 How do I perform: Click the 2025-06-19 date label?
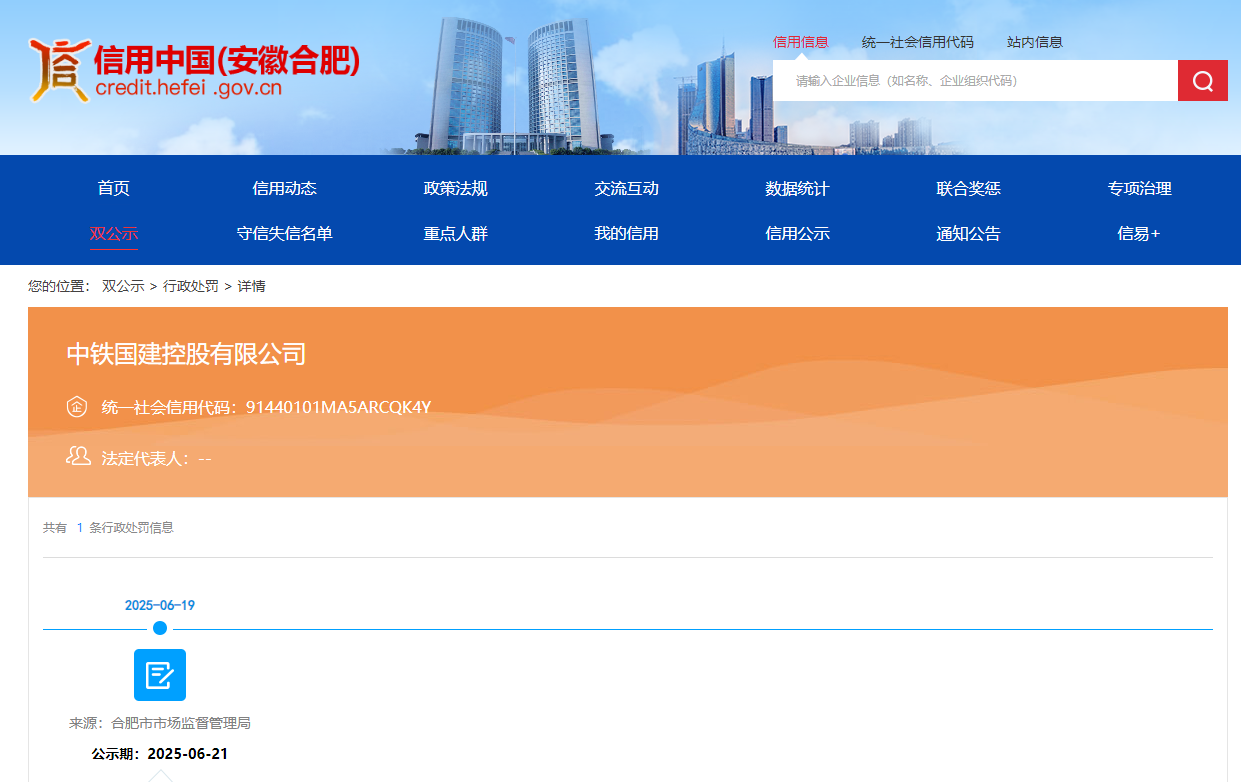point(160,605)
